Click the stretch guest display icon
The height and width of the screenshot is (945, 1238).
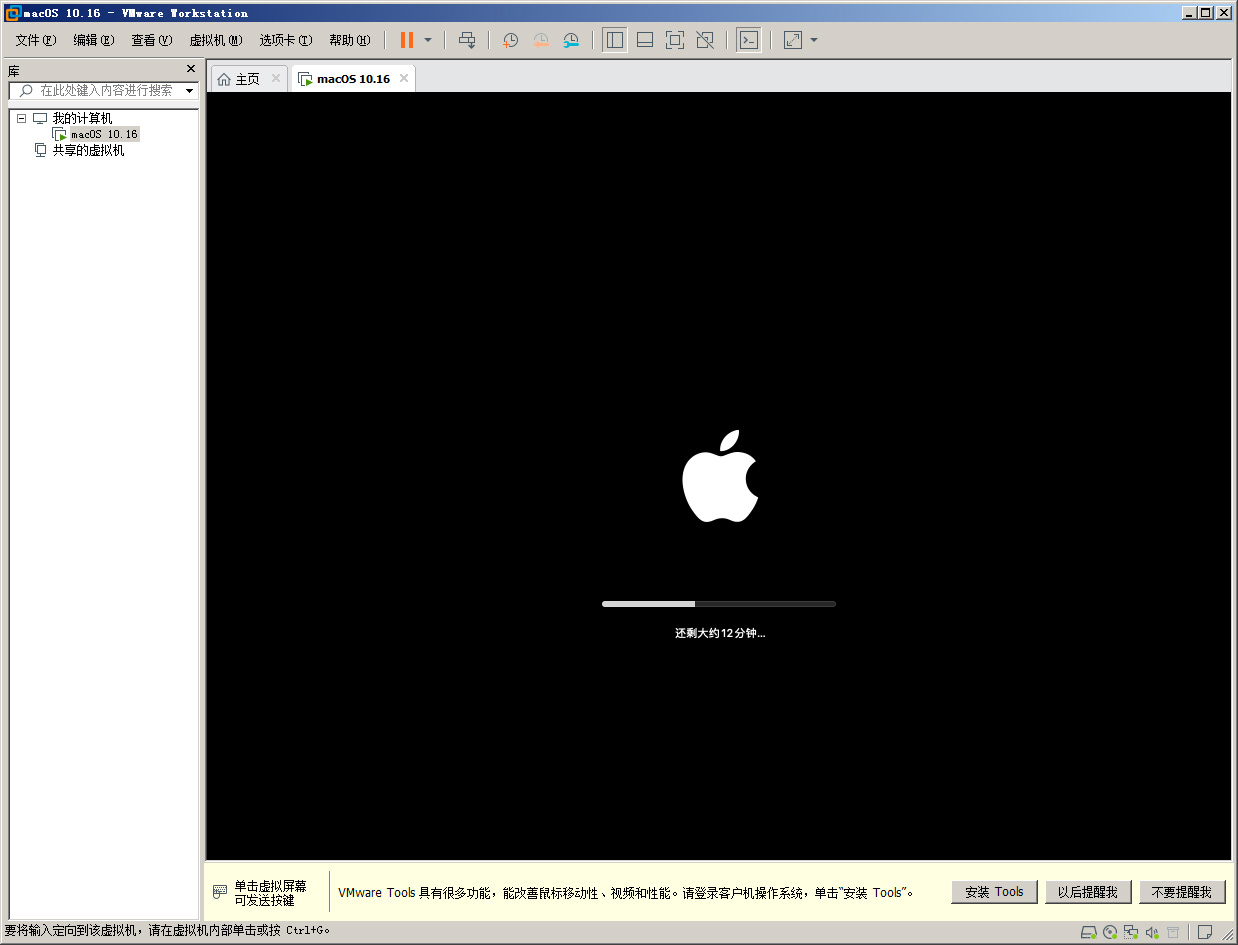[x=793, y=40]
